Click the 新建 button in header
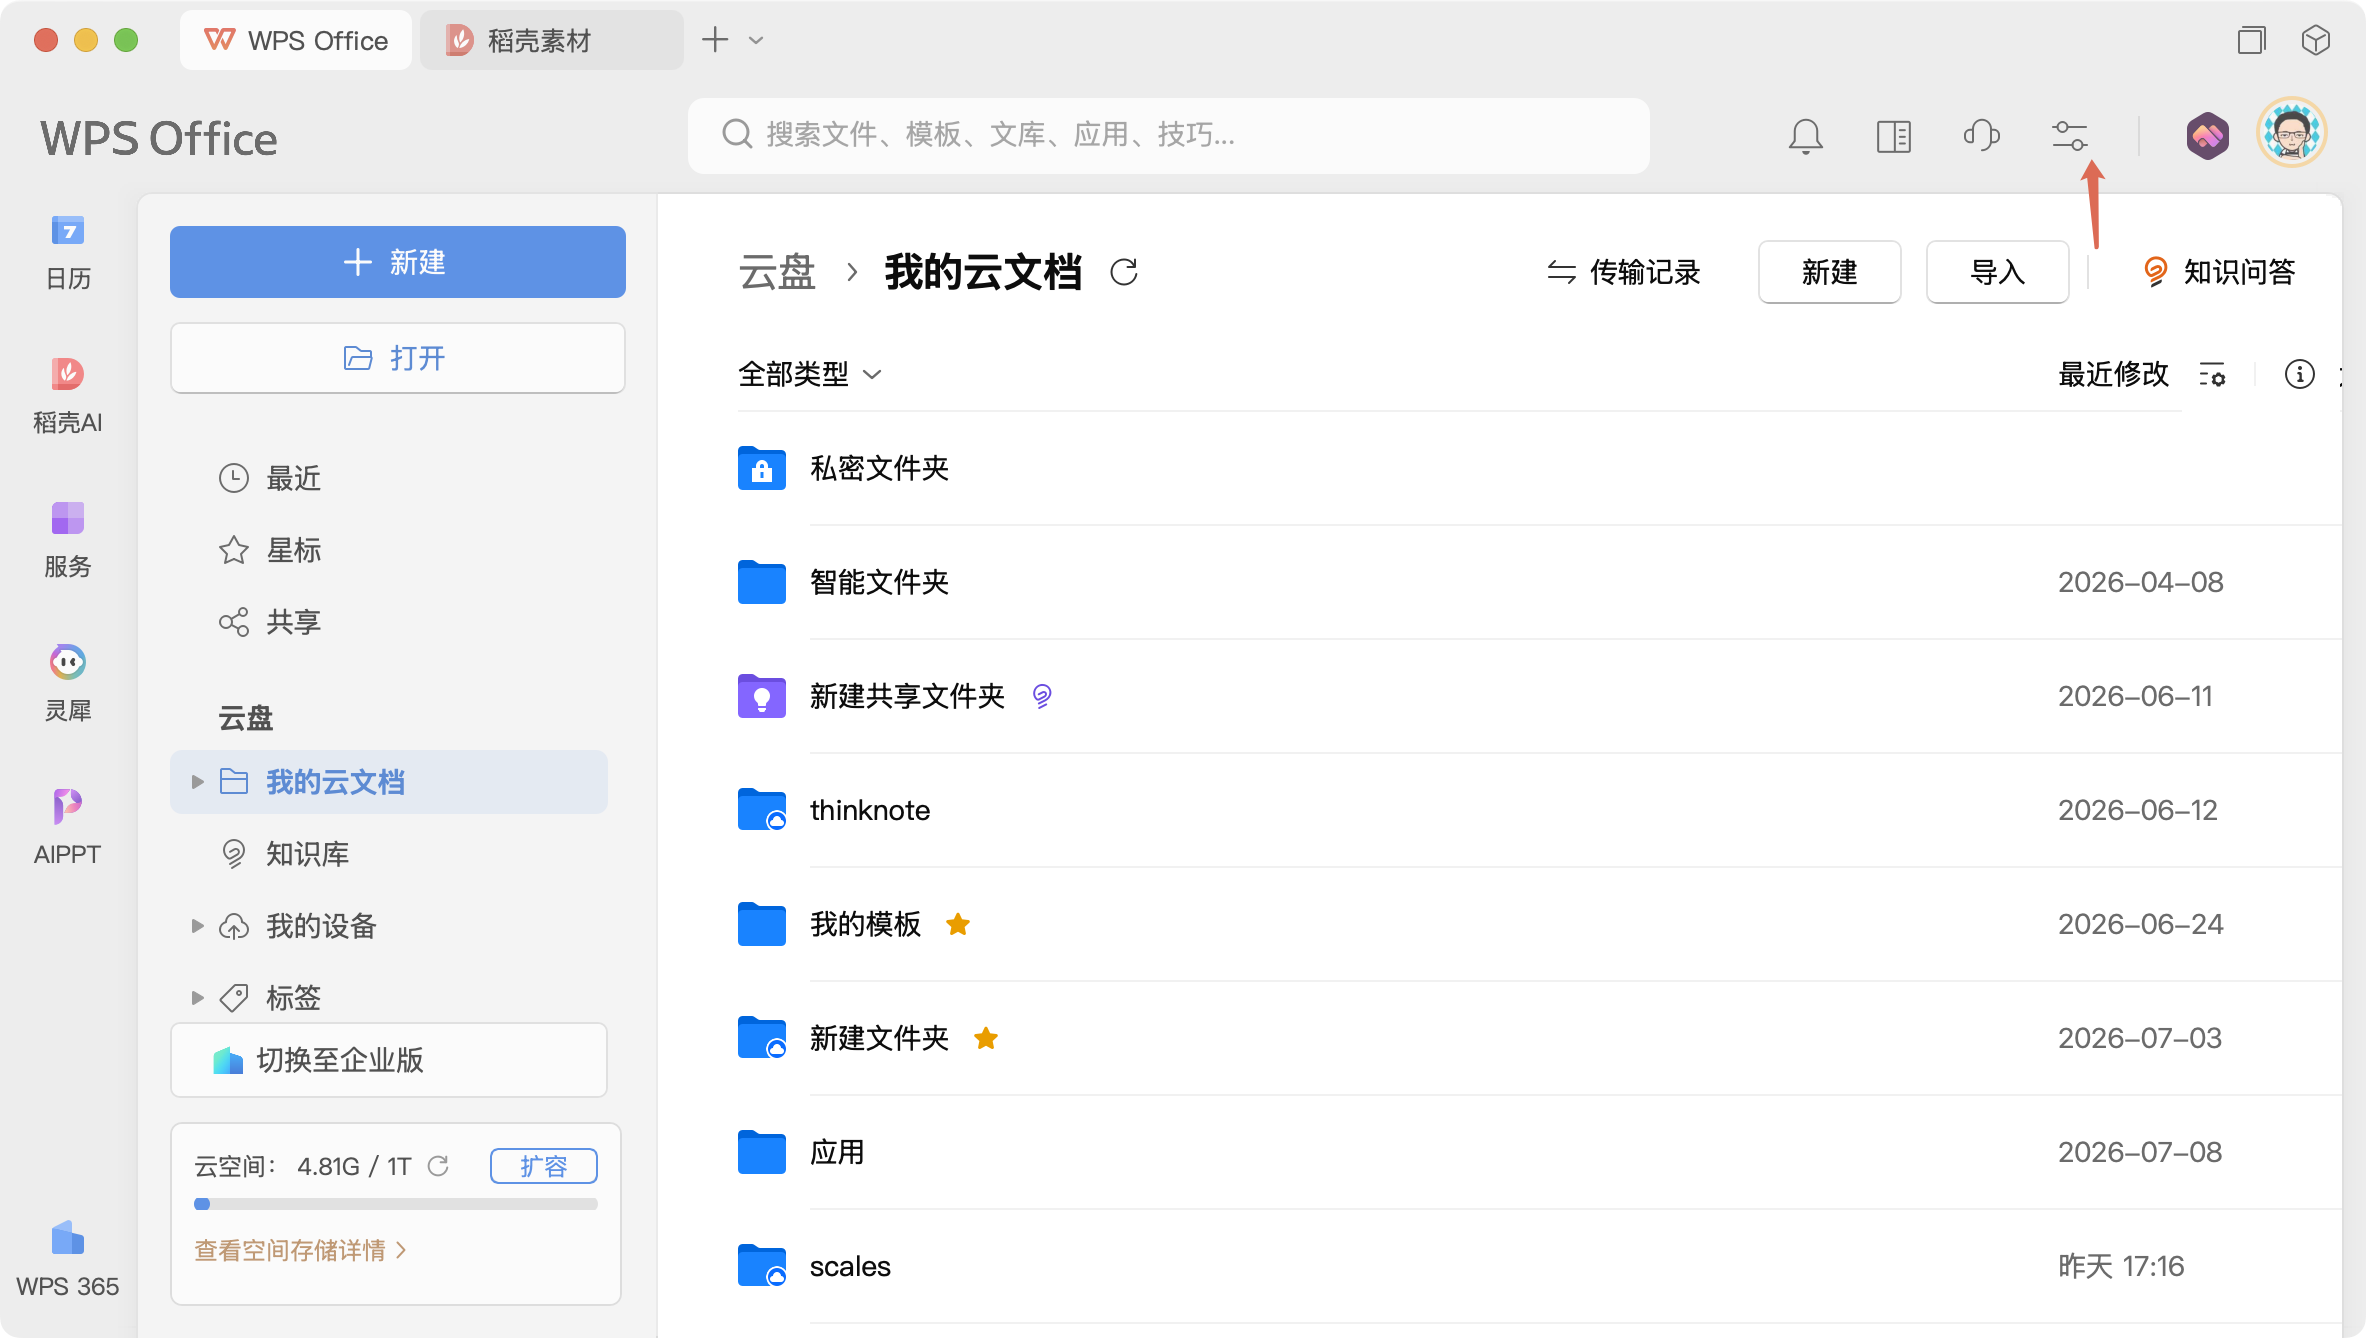Viewport: 2366px width, 1338px height. point(1829,272)
